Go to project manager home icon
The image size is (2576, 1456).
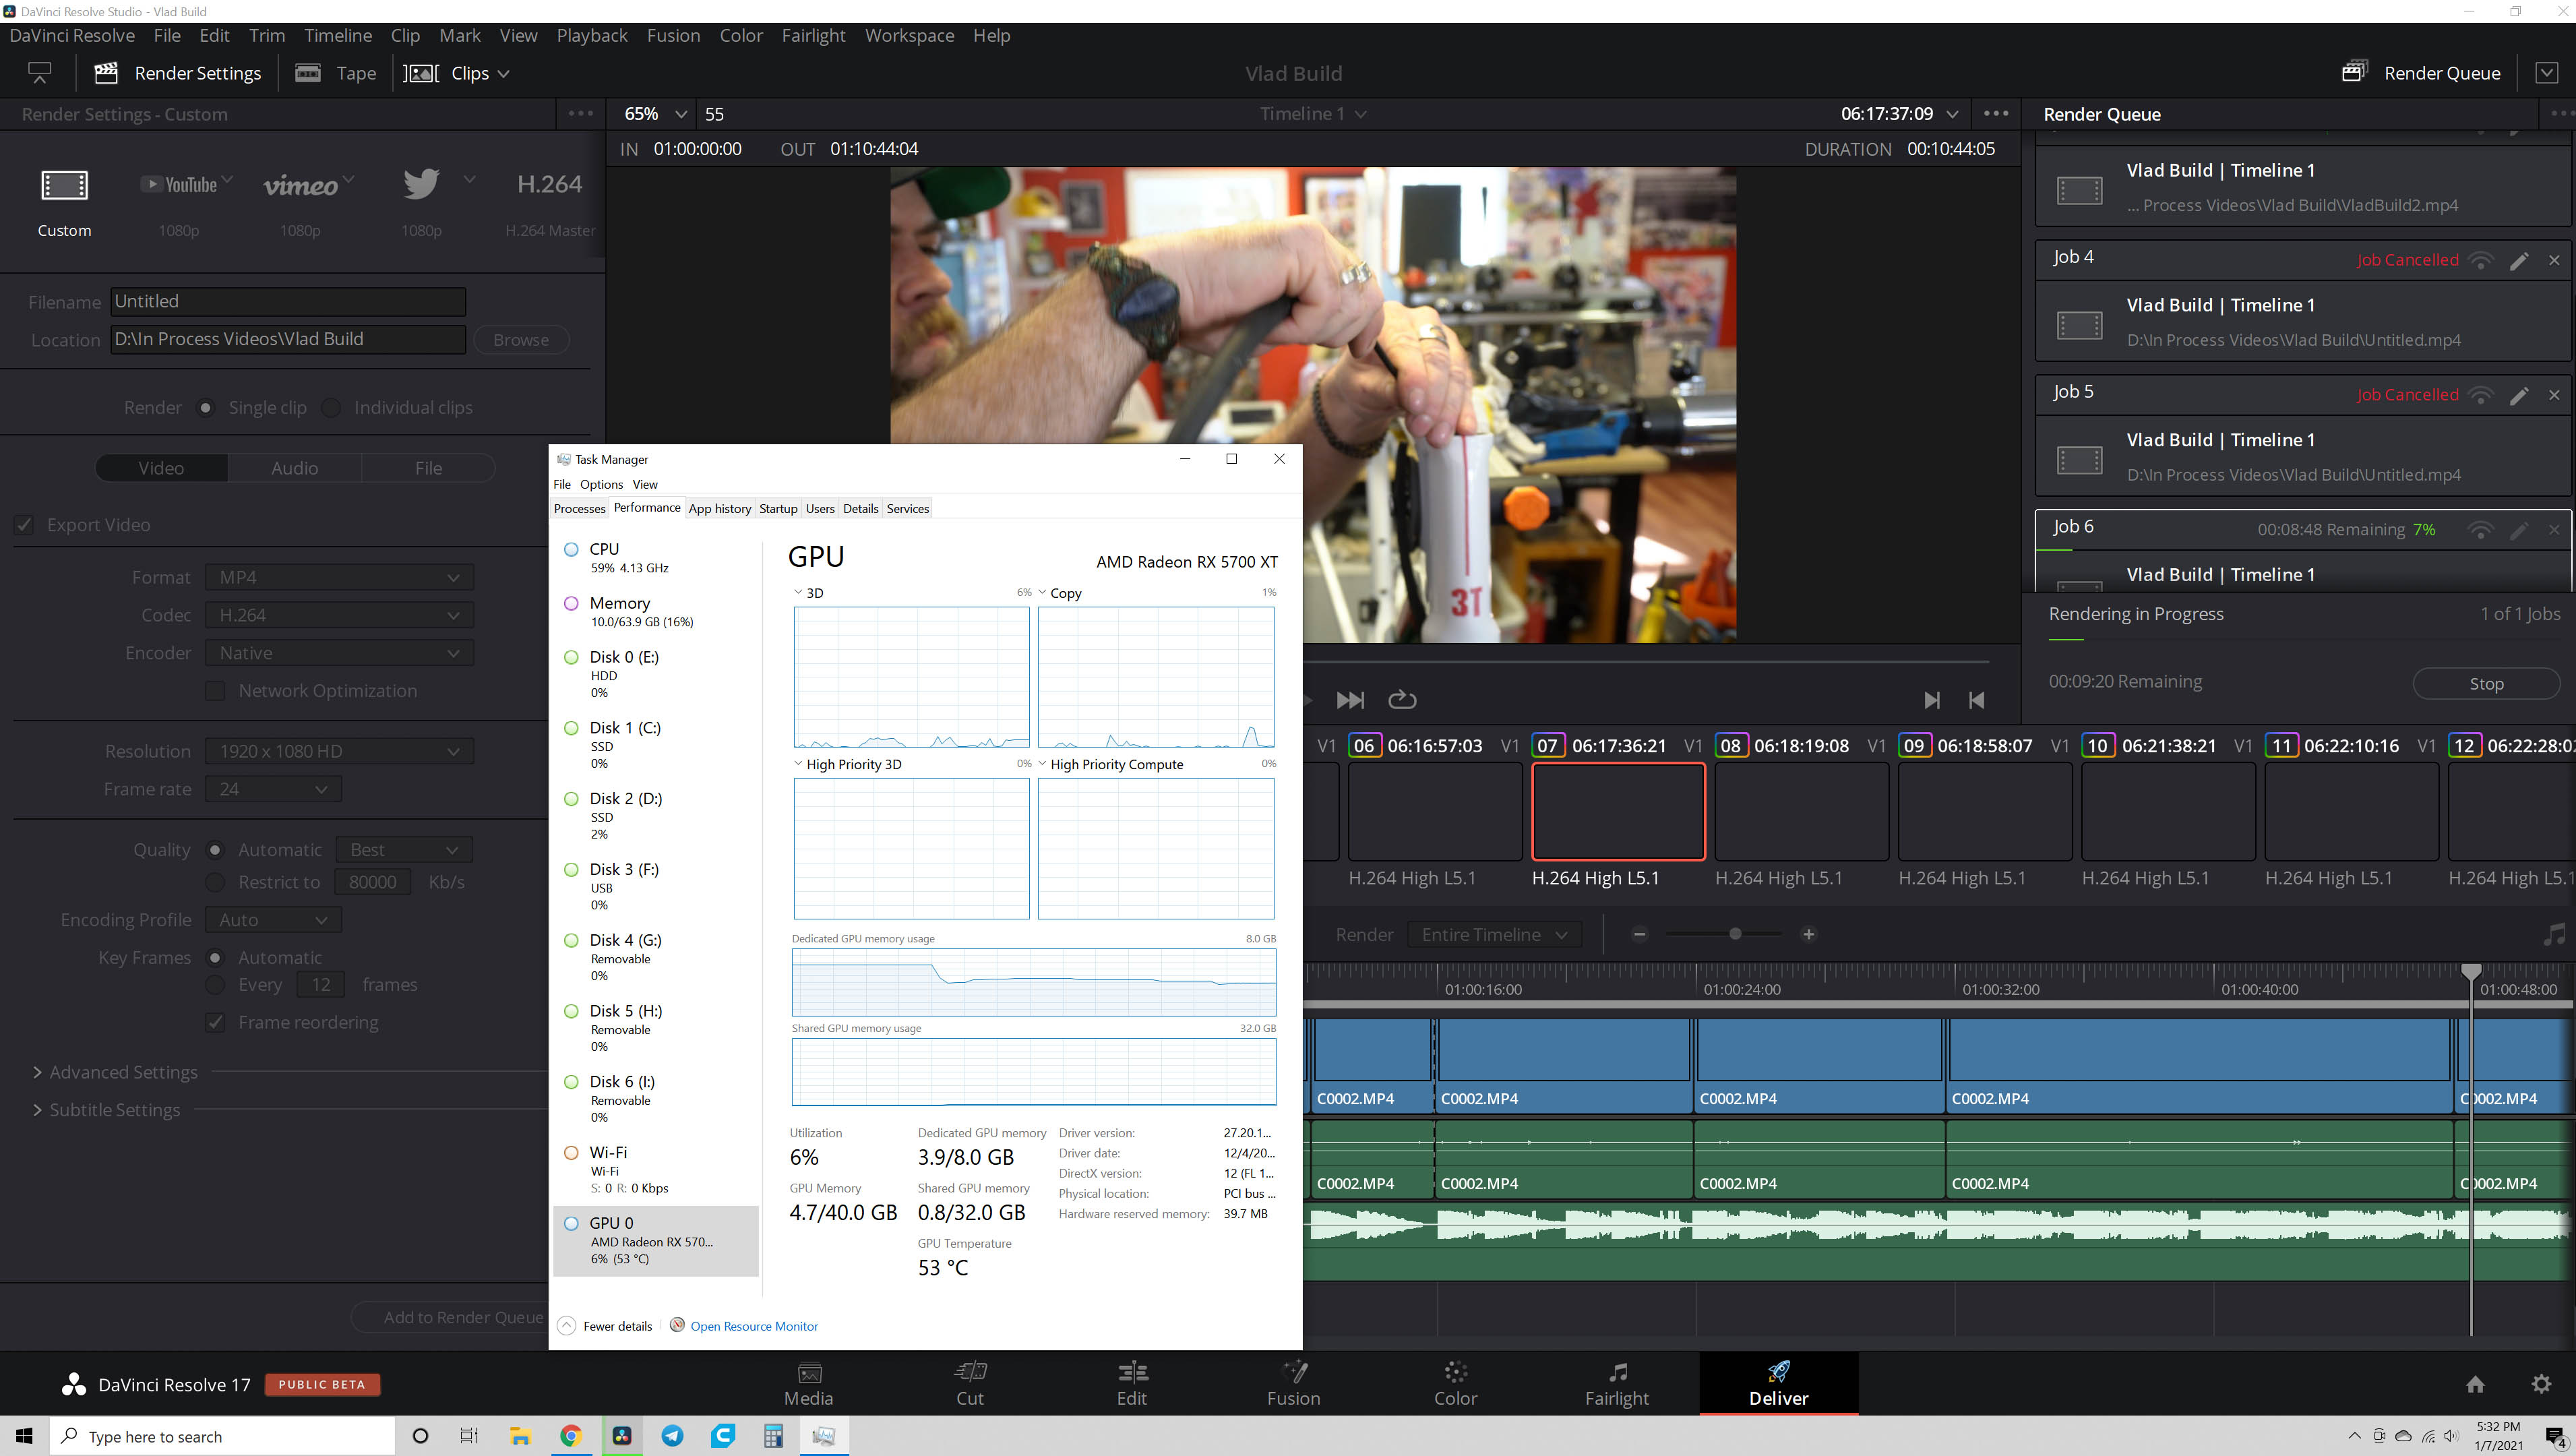[x=2475, y=1384]
